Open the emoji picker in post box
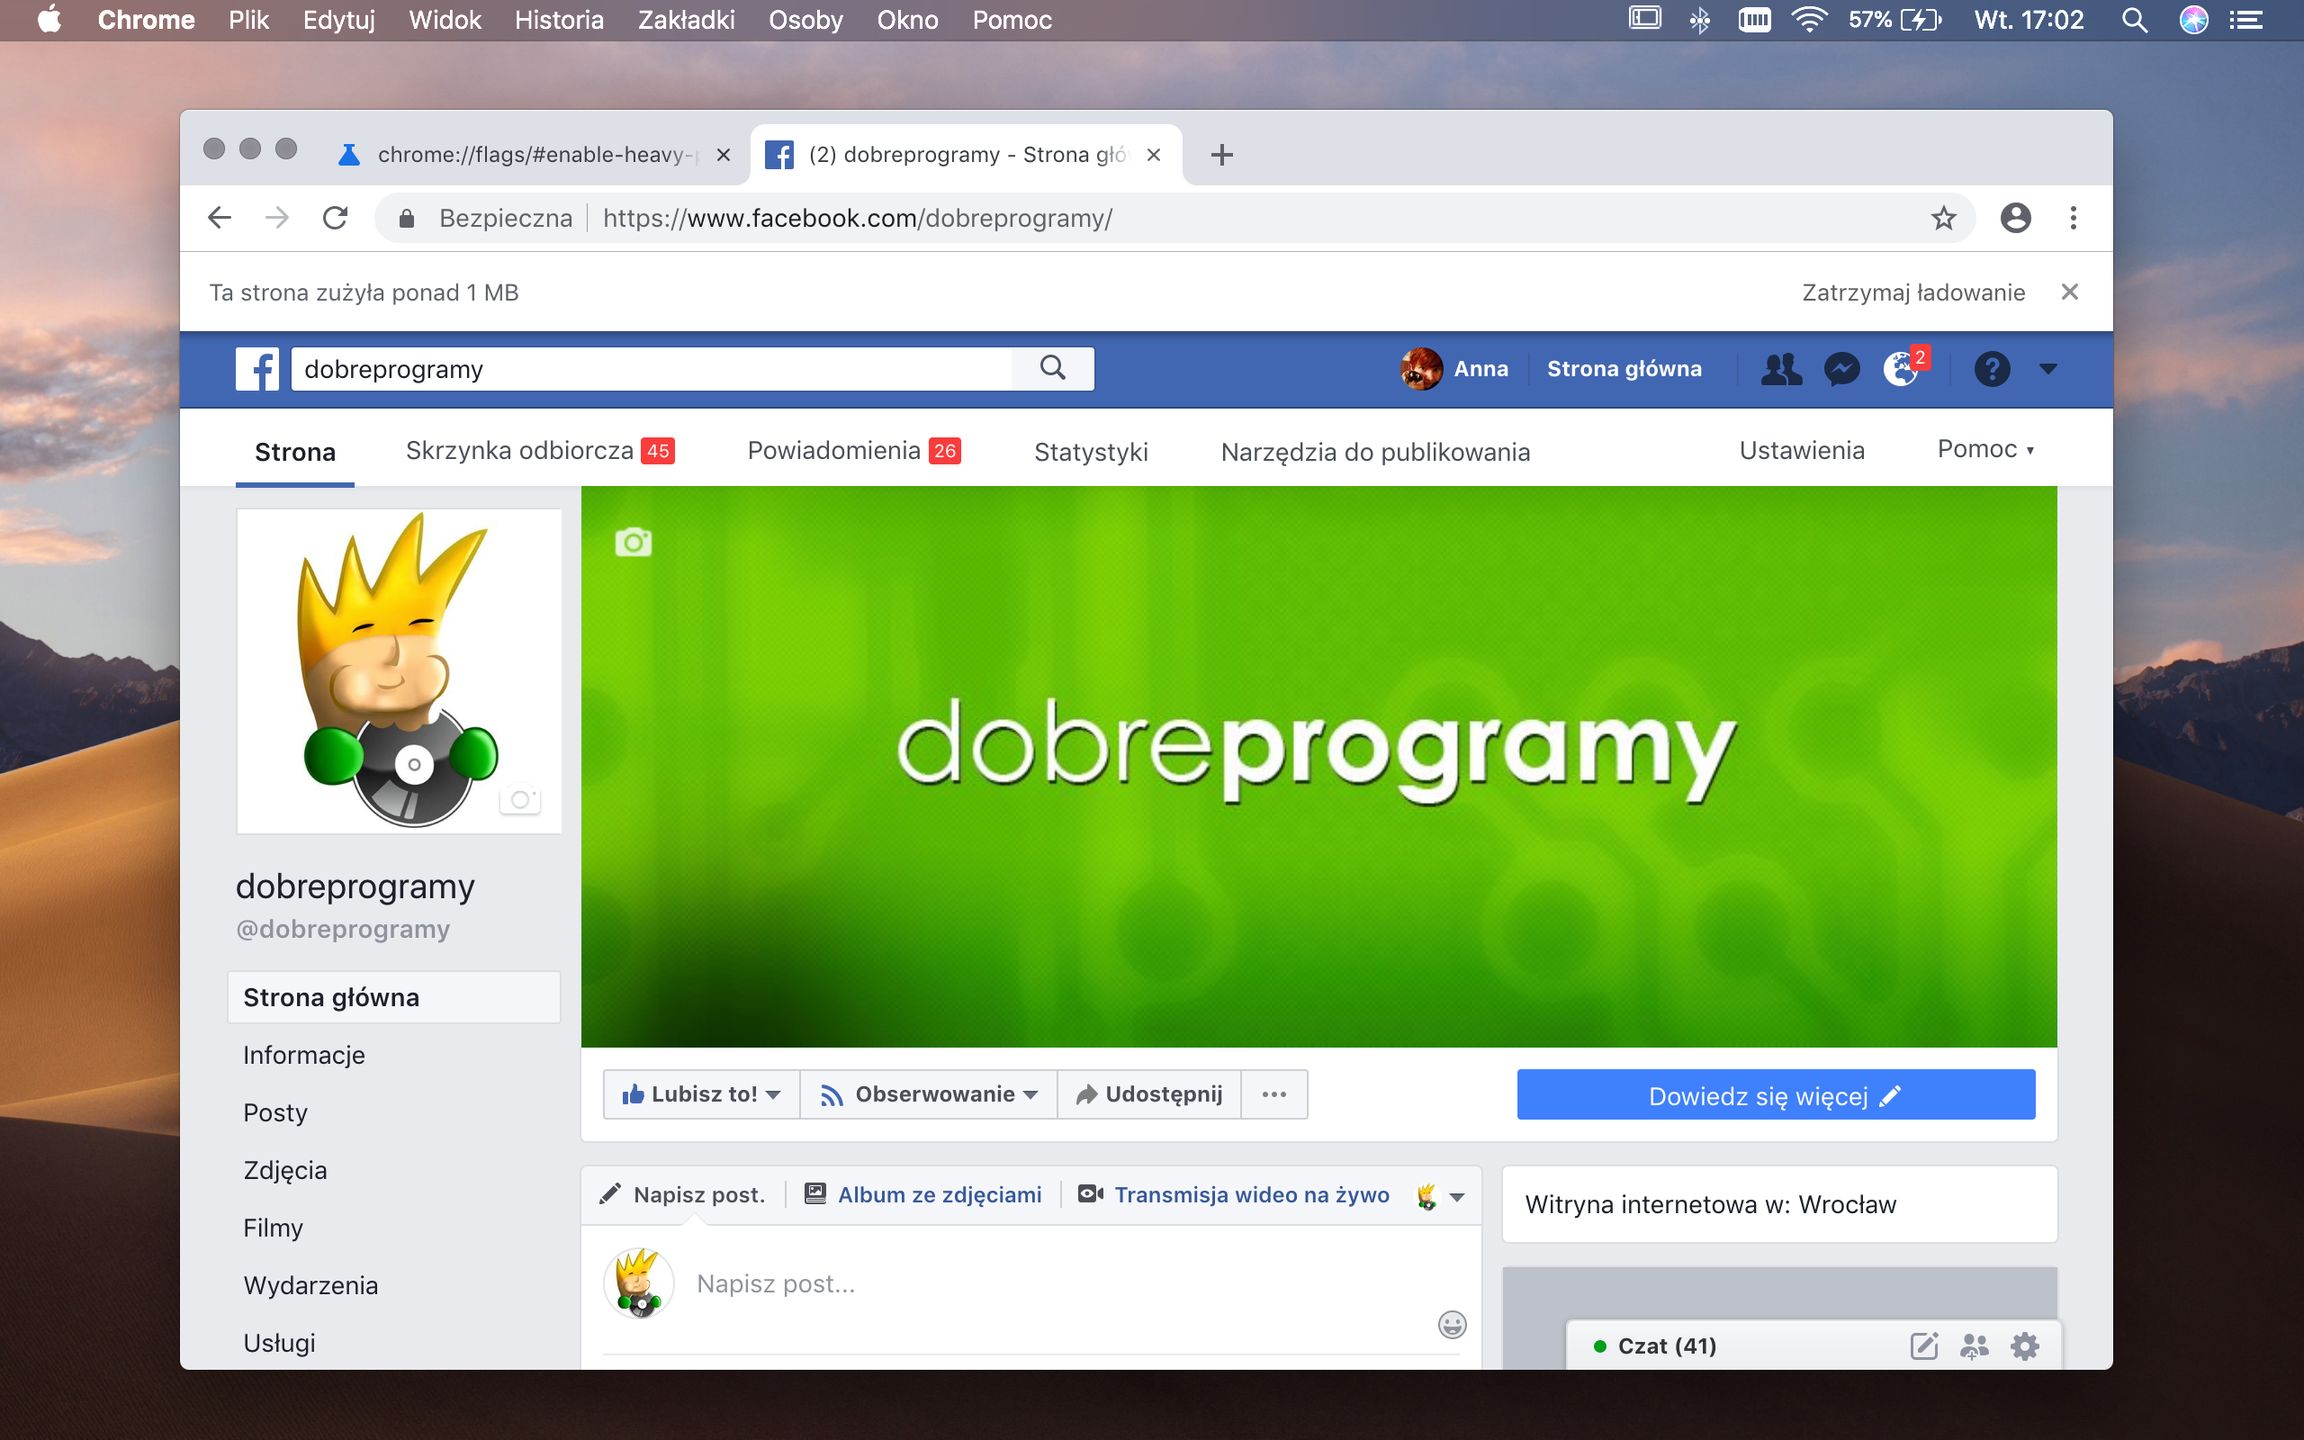This screenshot has height=1440, width=2304. (1452, 1325)
